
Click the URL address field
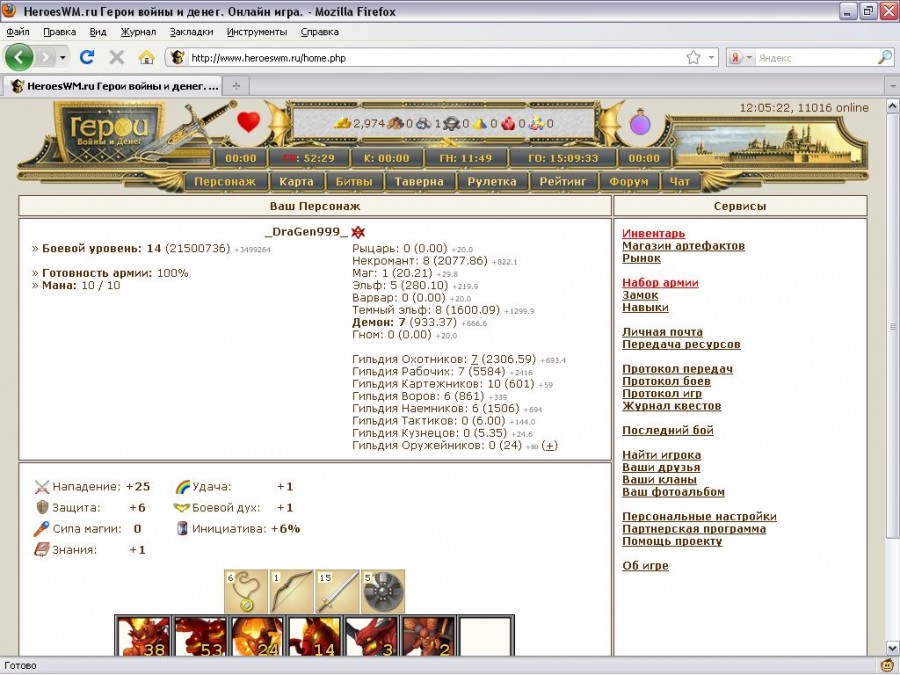[436, 58]
